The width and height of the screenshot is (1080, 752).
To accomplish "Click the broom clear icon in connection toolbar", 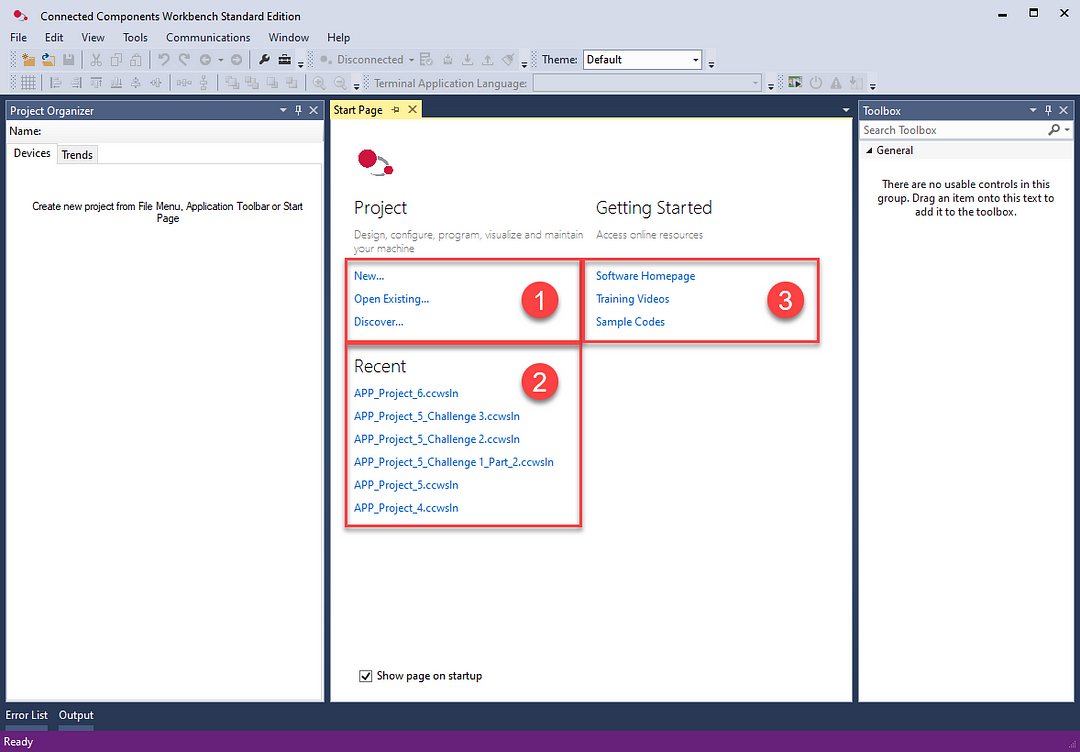I will [508, 60].
